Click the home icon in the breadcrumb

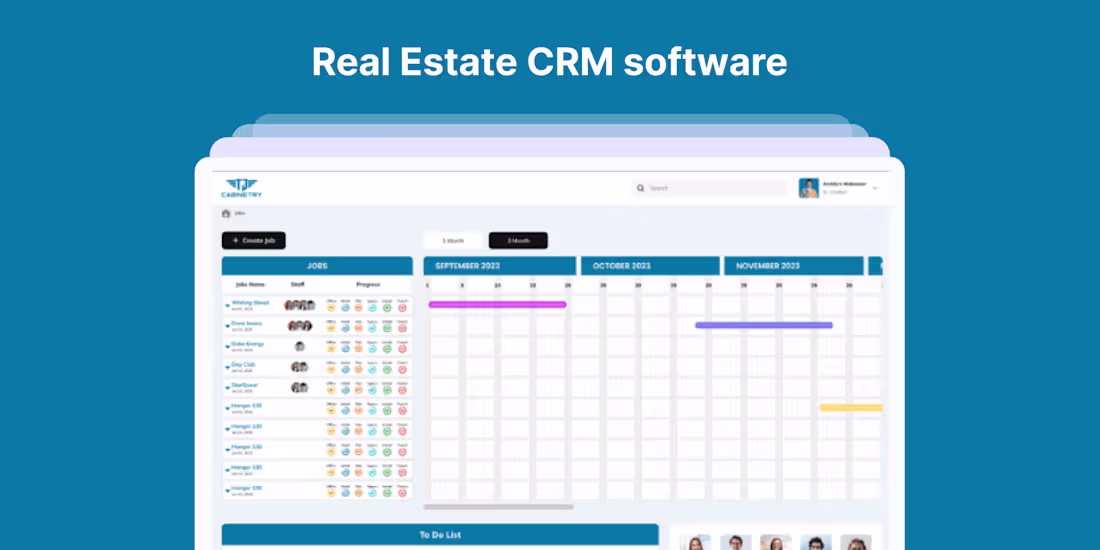(226, 213)
